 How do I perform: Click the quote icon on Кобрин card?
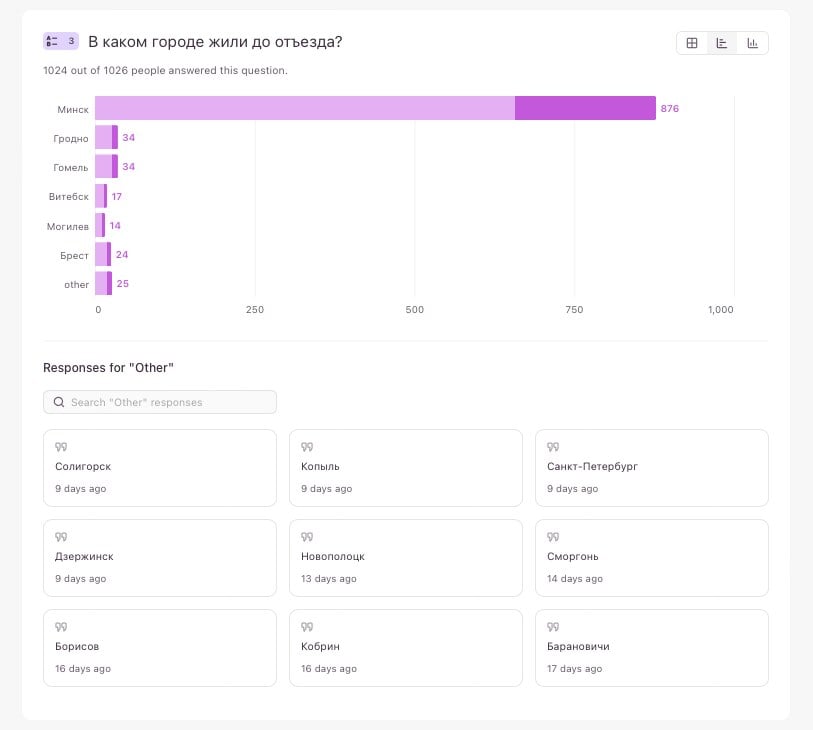tap(306, 627)
